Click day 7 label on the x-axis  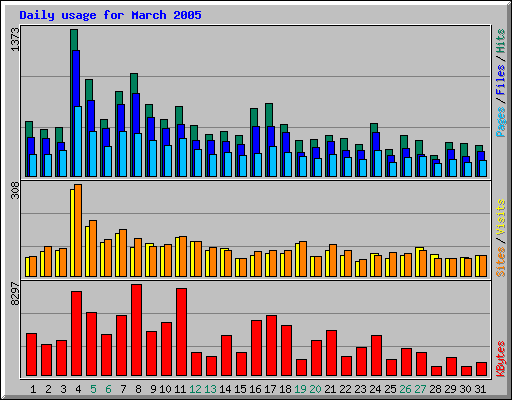coord(123,389)
